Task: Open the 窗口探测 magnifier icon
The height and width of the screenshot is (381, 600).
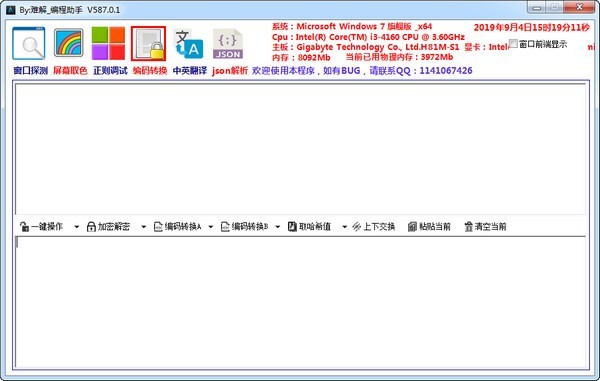Action: click(29, 43)
